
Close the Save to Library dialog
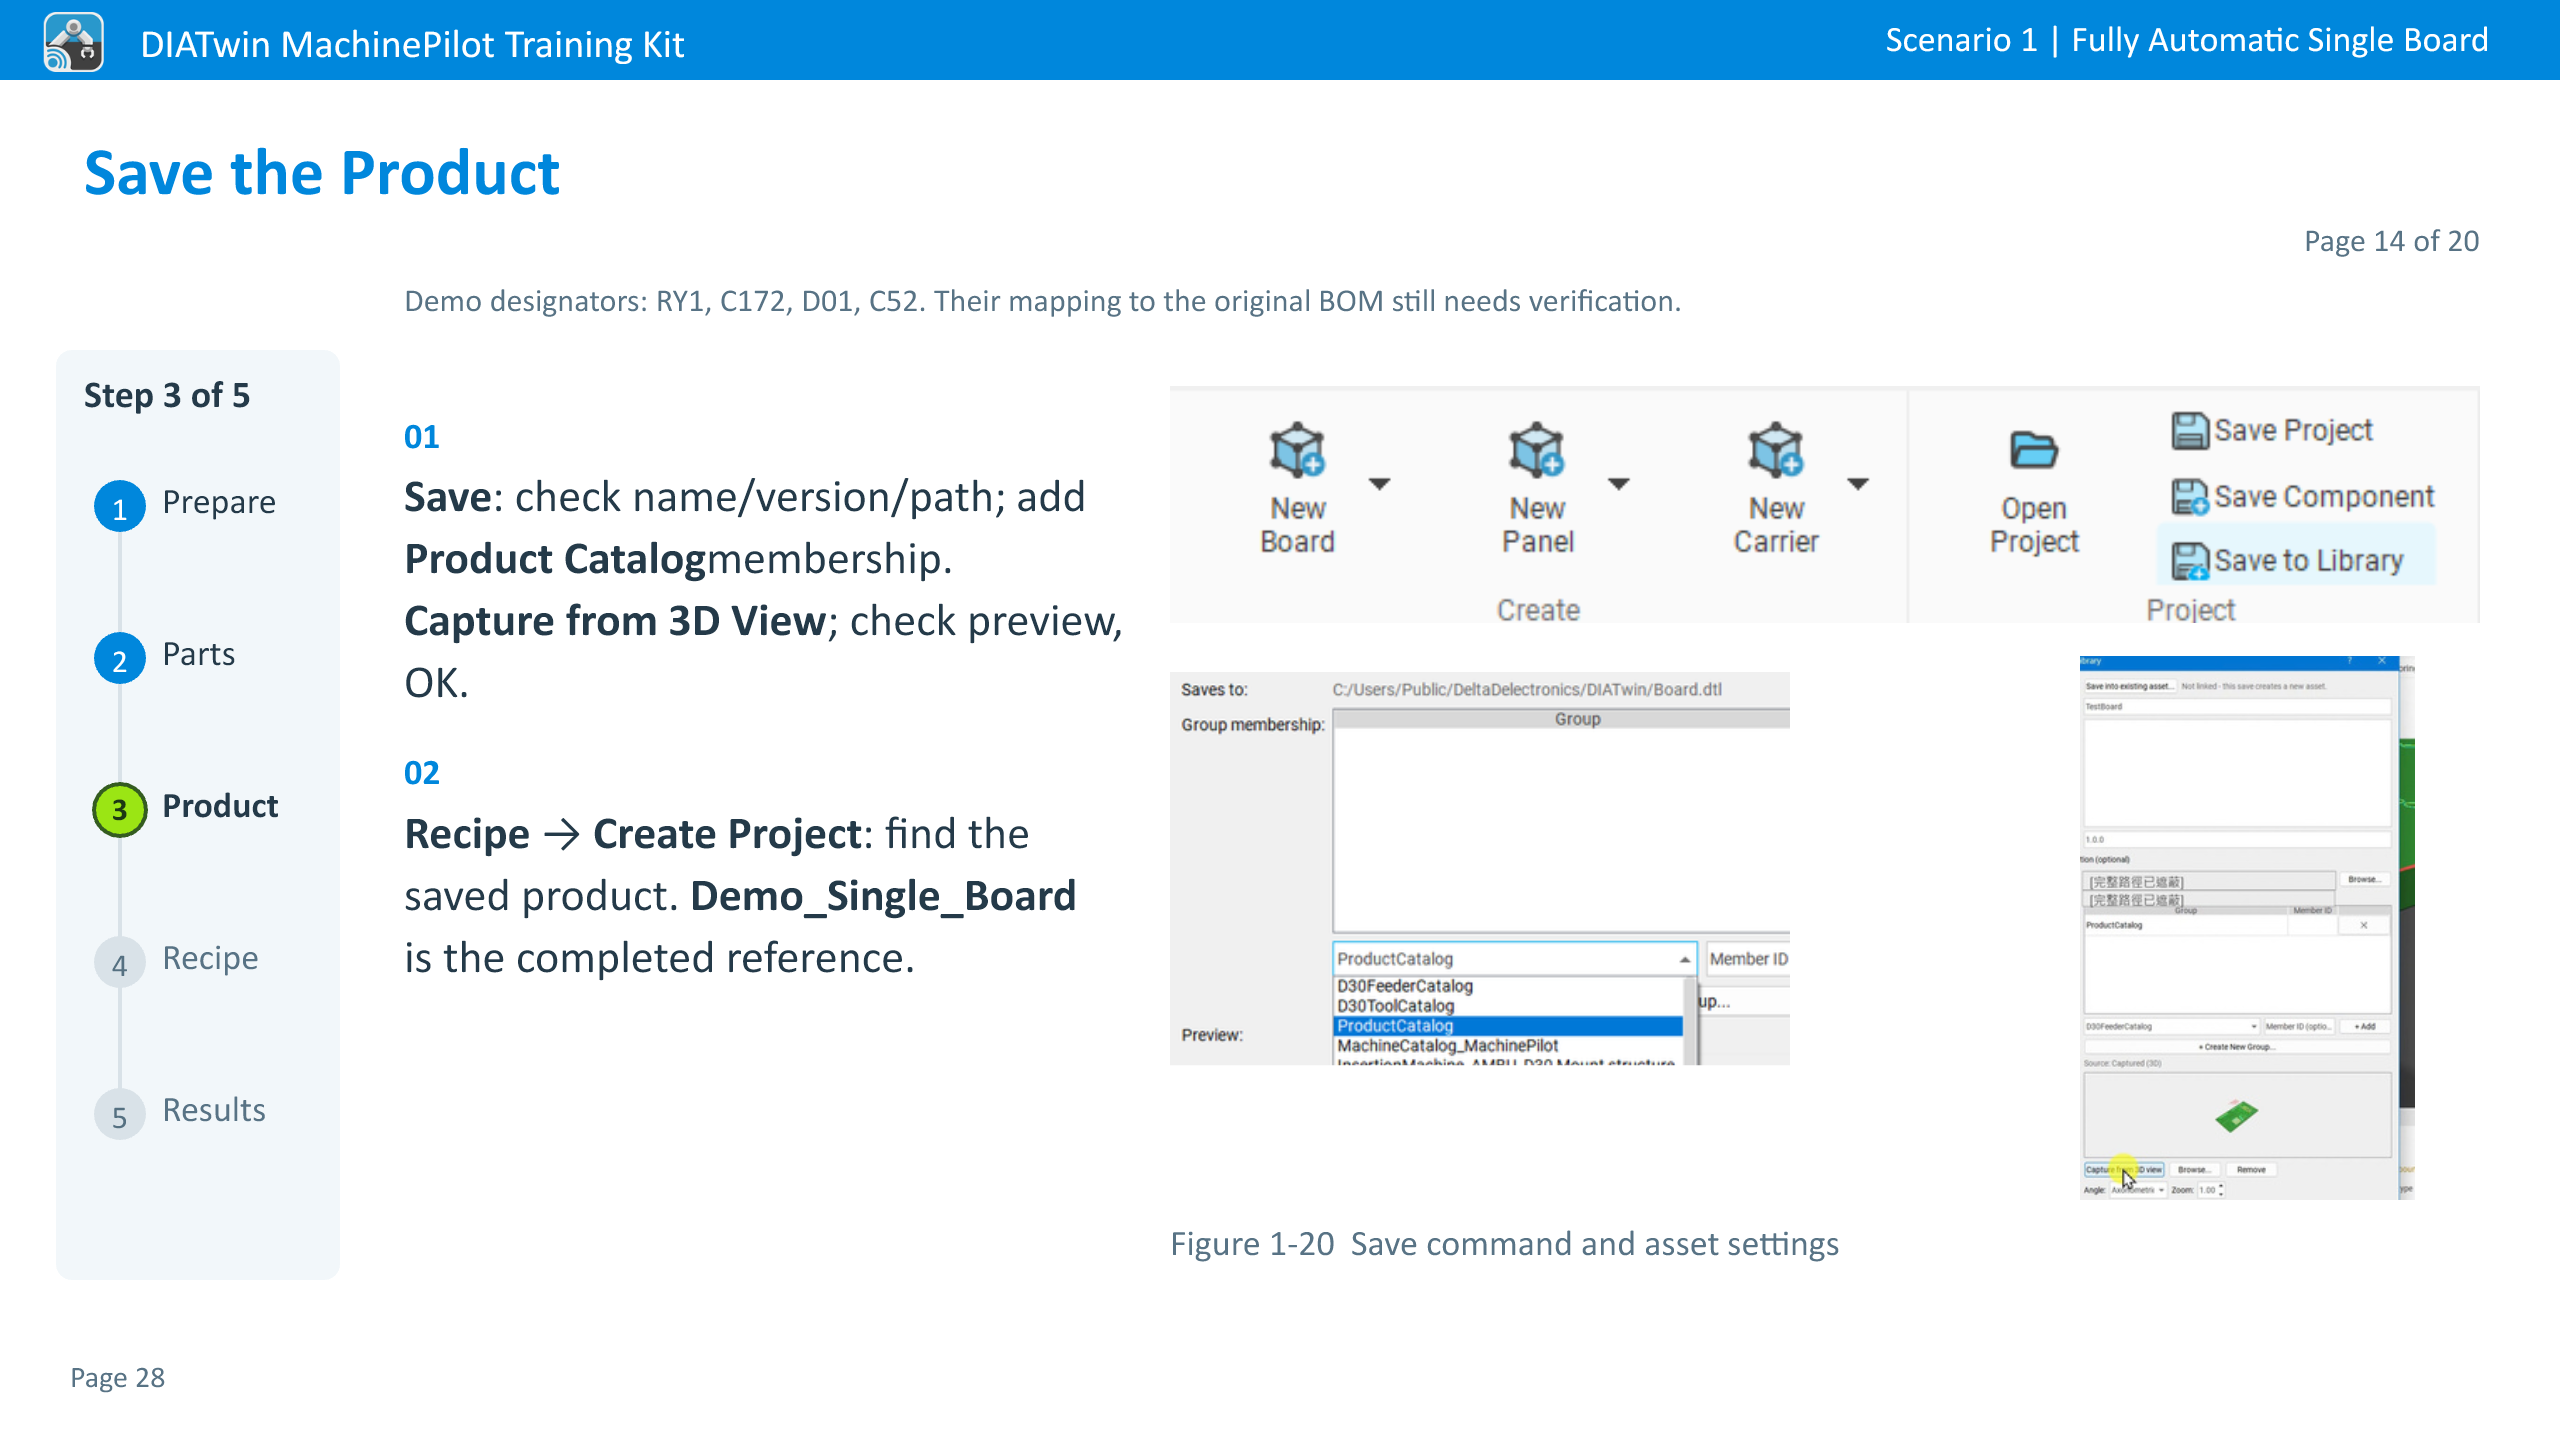(2382, 662)
